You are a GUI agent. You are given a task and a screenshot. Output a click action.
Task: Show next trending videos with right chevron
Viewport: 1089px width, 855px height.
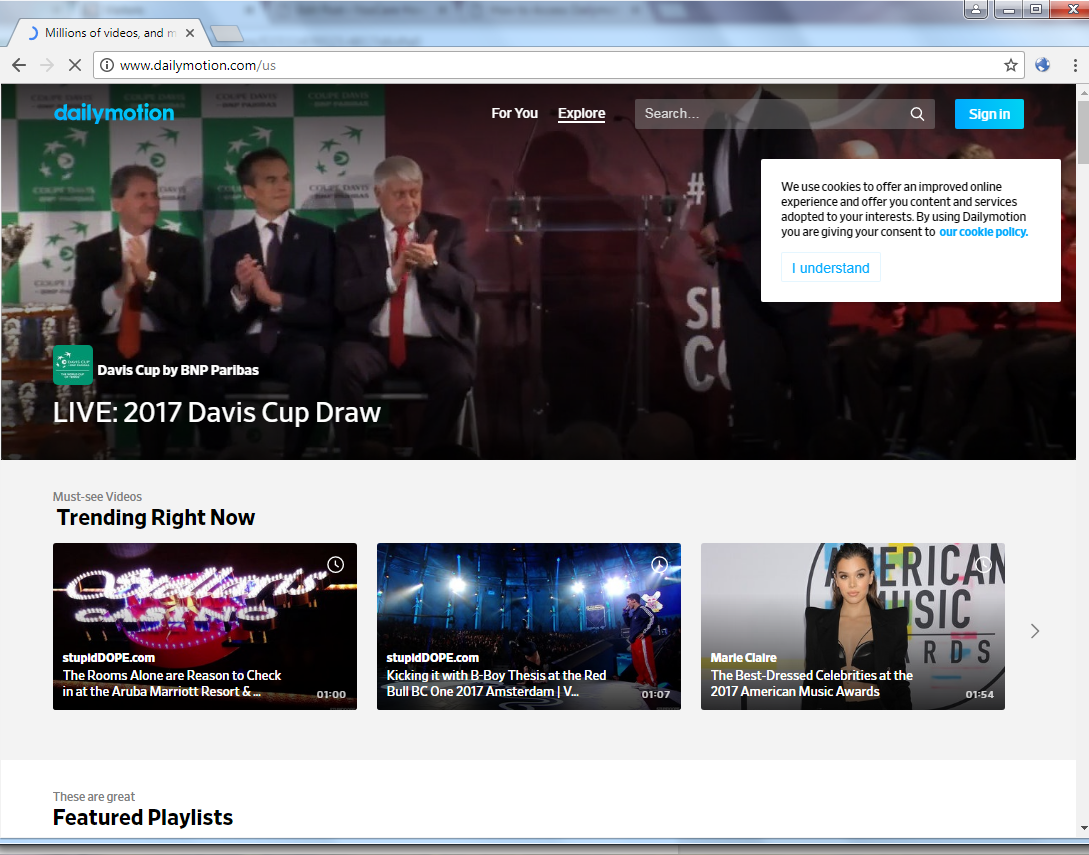point(1035,631)
